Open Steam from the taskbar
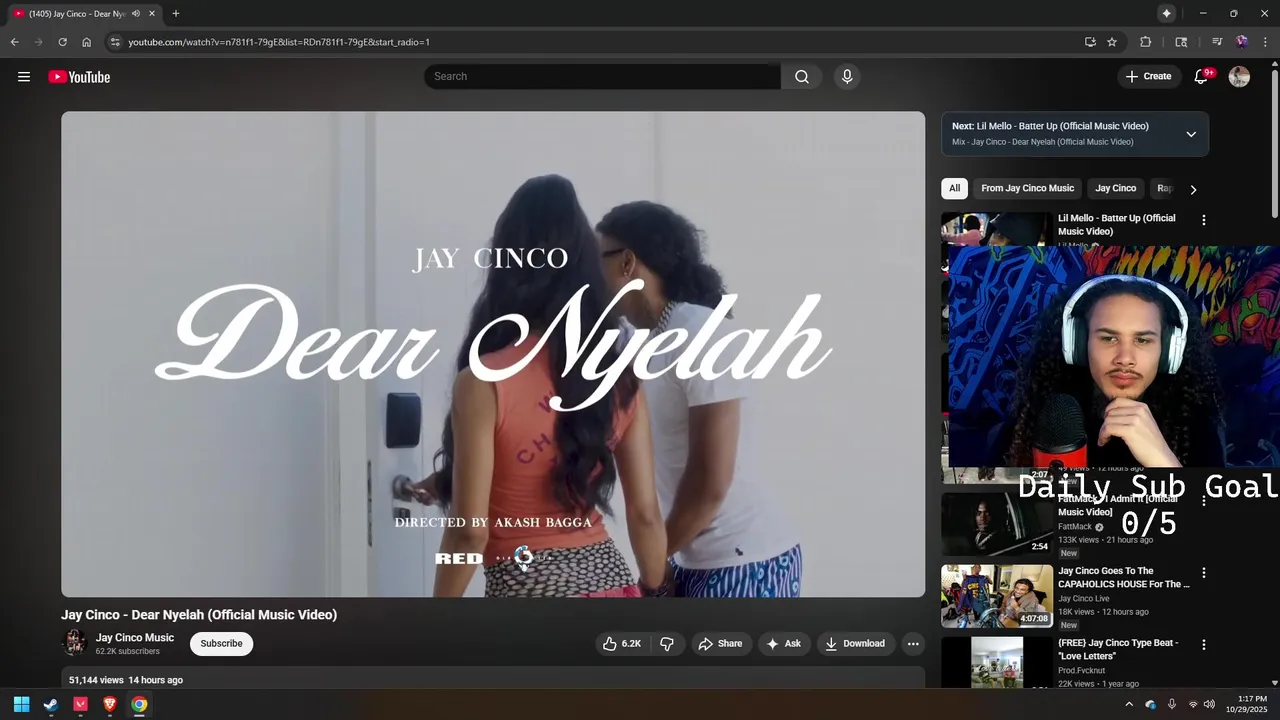 point(51,704)
